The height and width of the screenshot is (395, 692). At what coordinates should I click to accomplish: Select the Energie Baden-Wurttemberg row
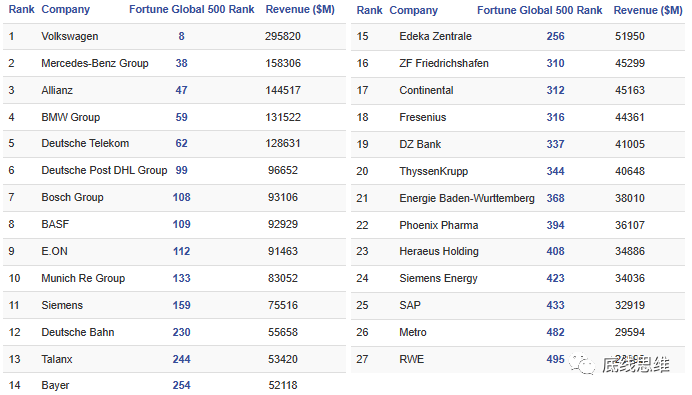pyautogui.click(x=518, y=198)
